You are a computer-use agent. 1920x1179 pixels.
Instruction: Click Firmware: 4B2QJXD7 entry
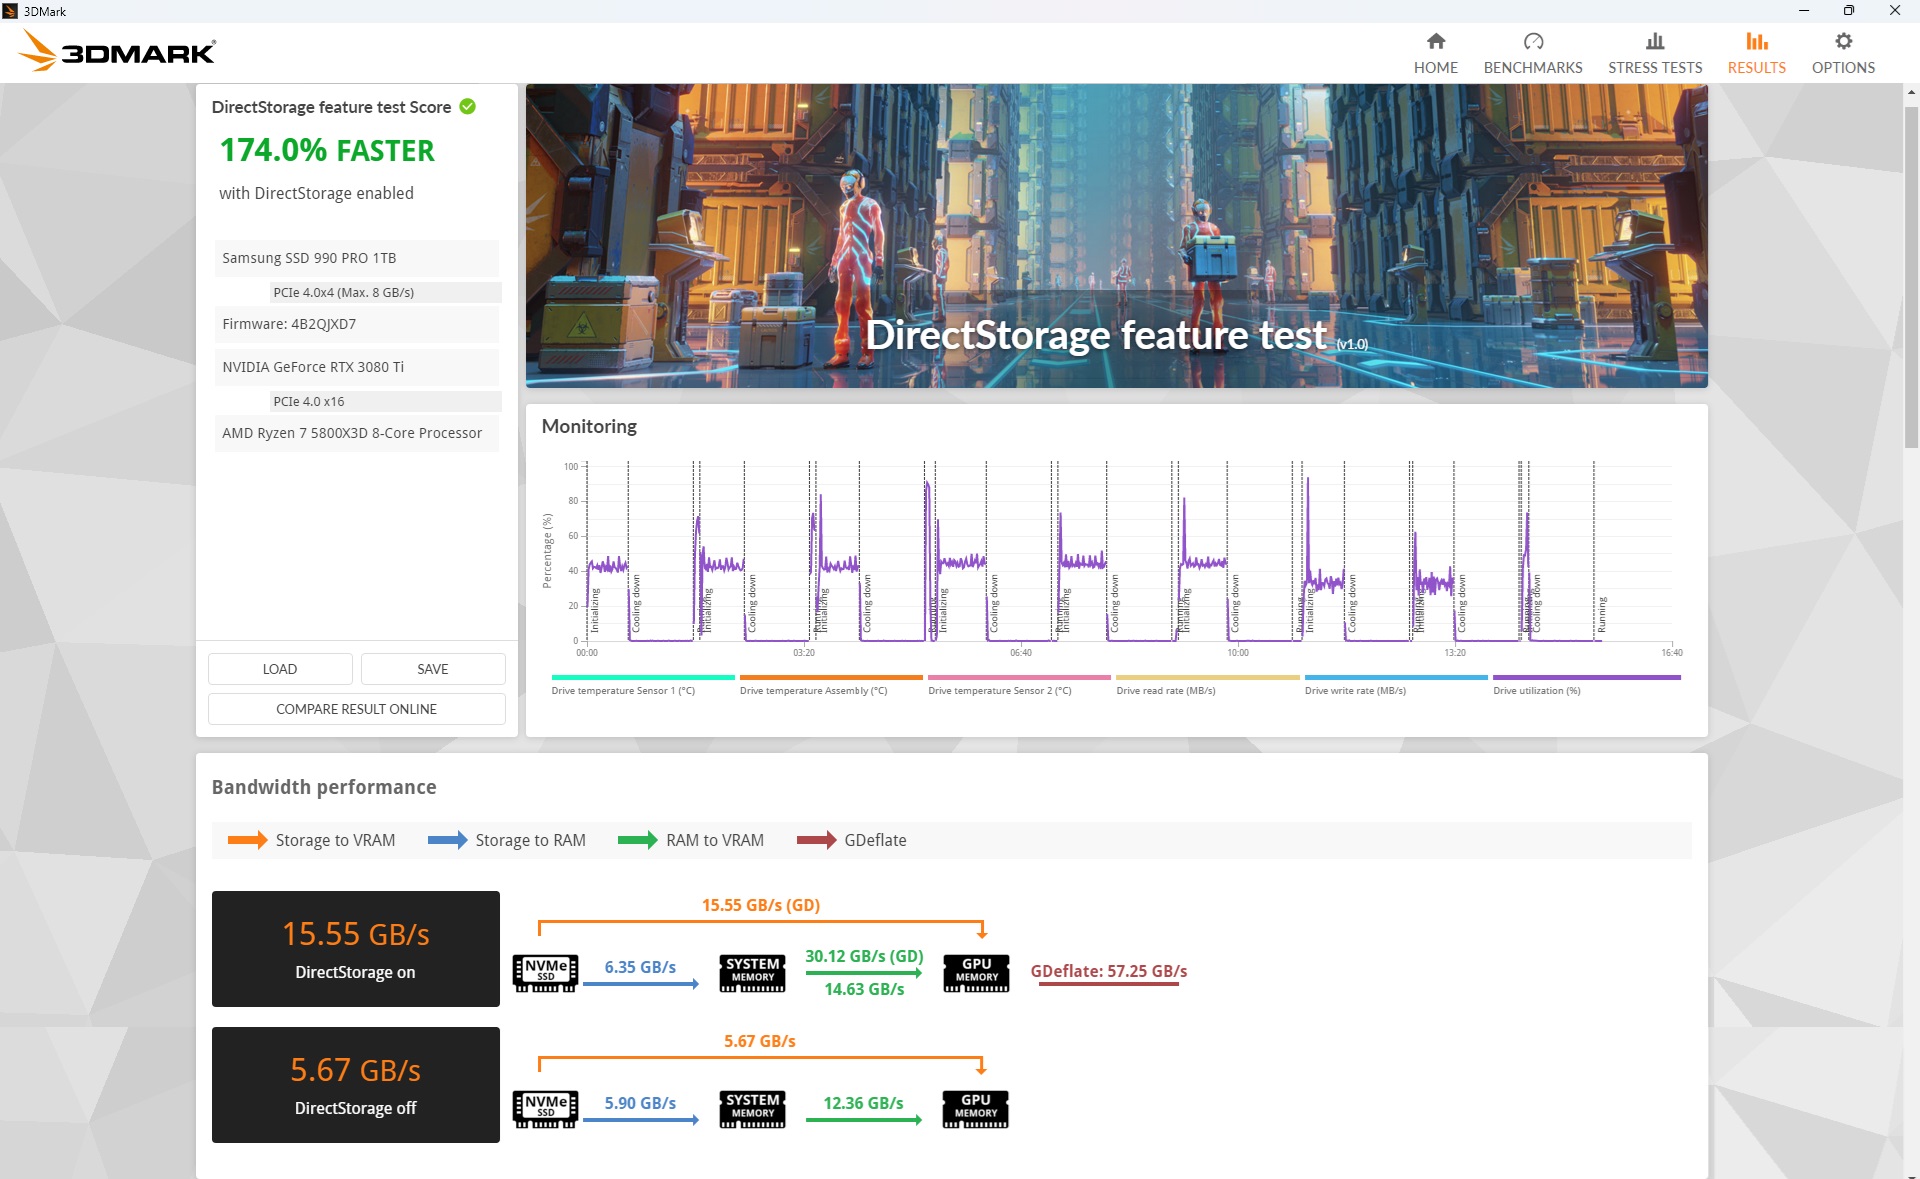pos(356,324)
